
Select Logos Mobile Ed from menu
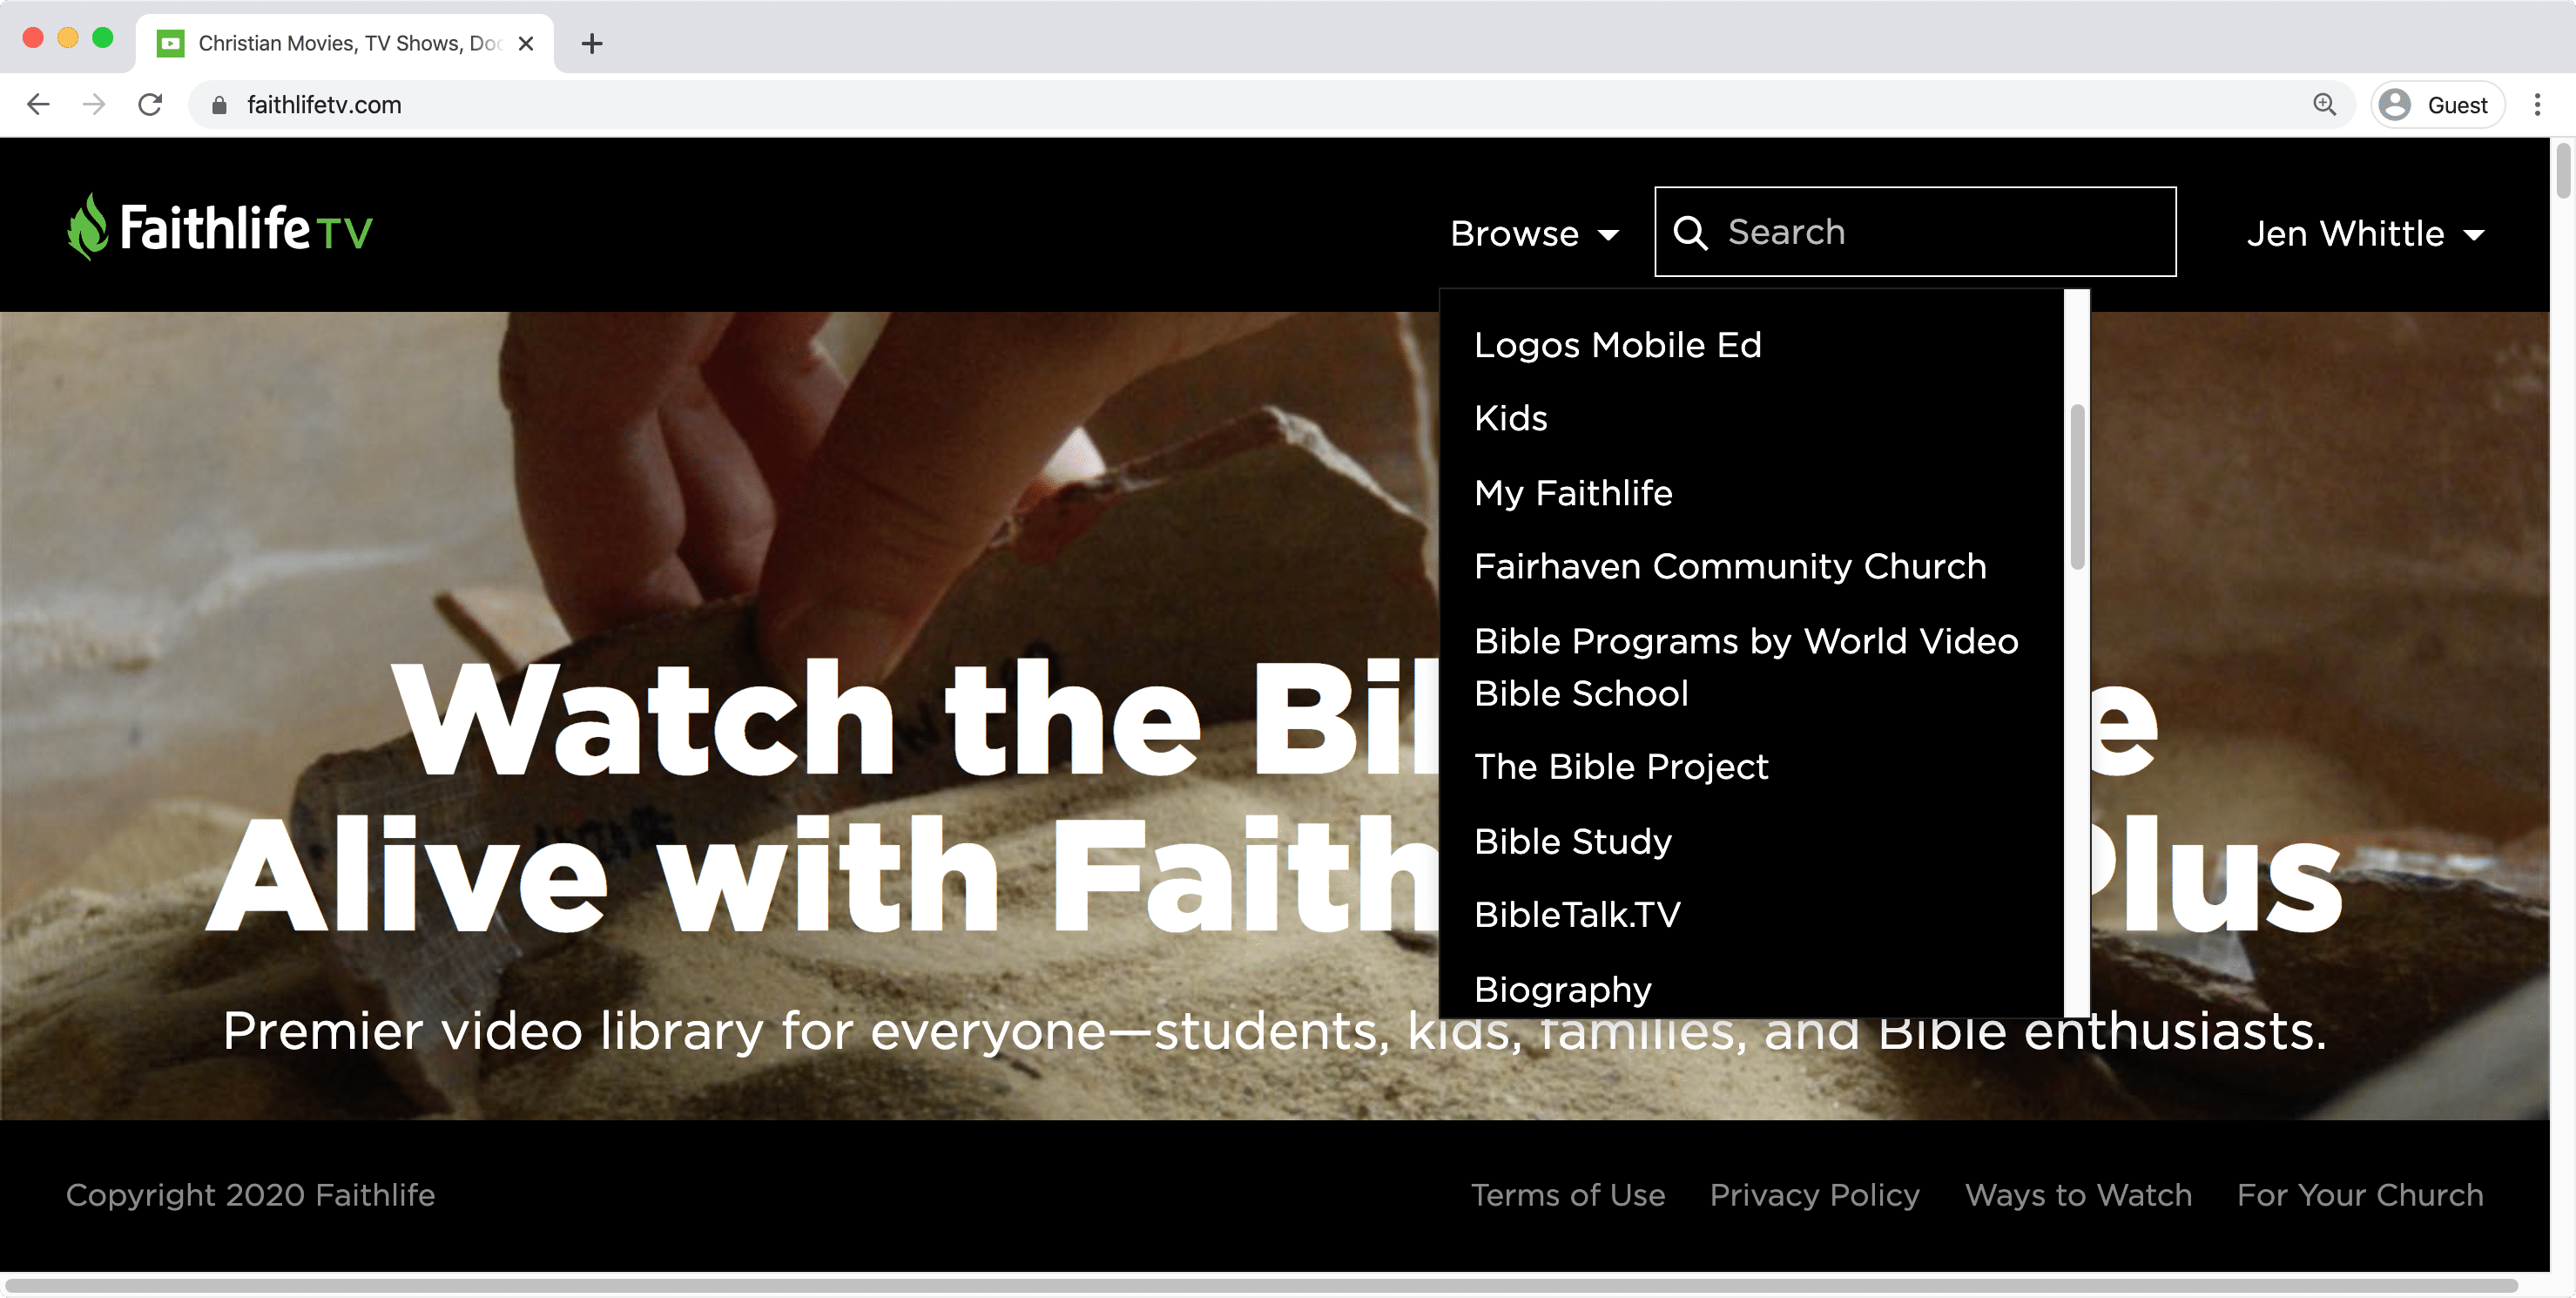[x=1617, y=345]
